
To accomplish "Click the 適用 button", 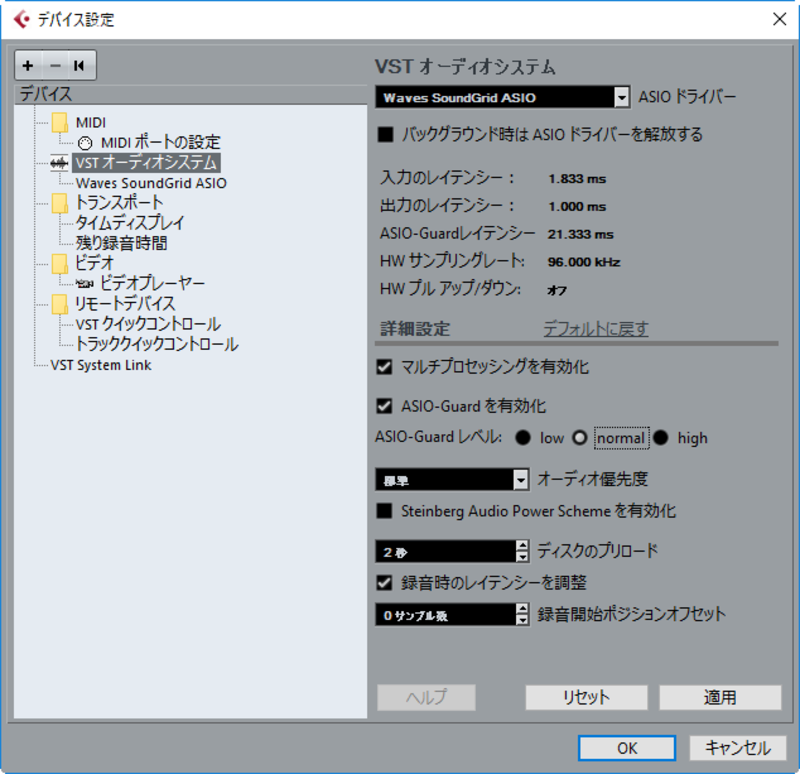I will (720, 697).
